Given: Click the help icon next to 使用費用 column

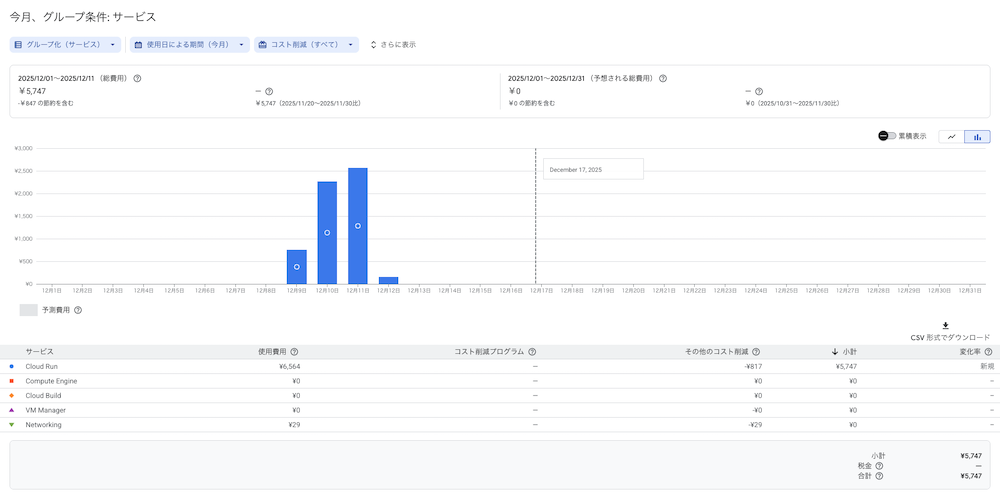Looking at the screenshot, I should click(294, 352).
